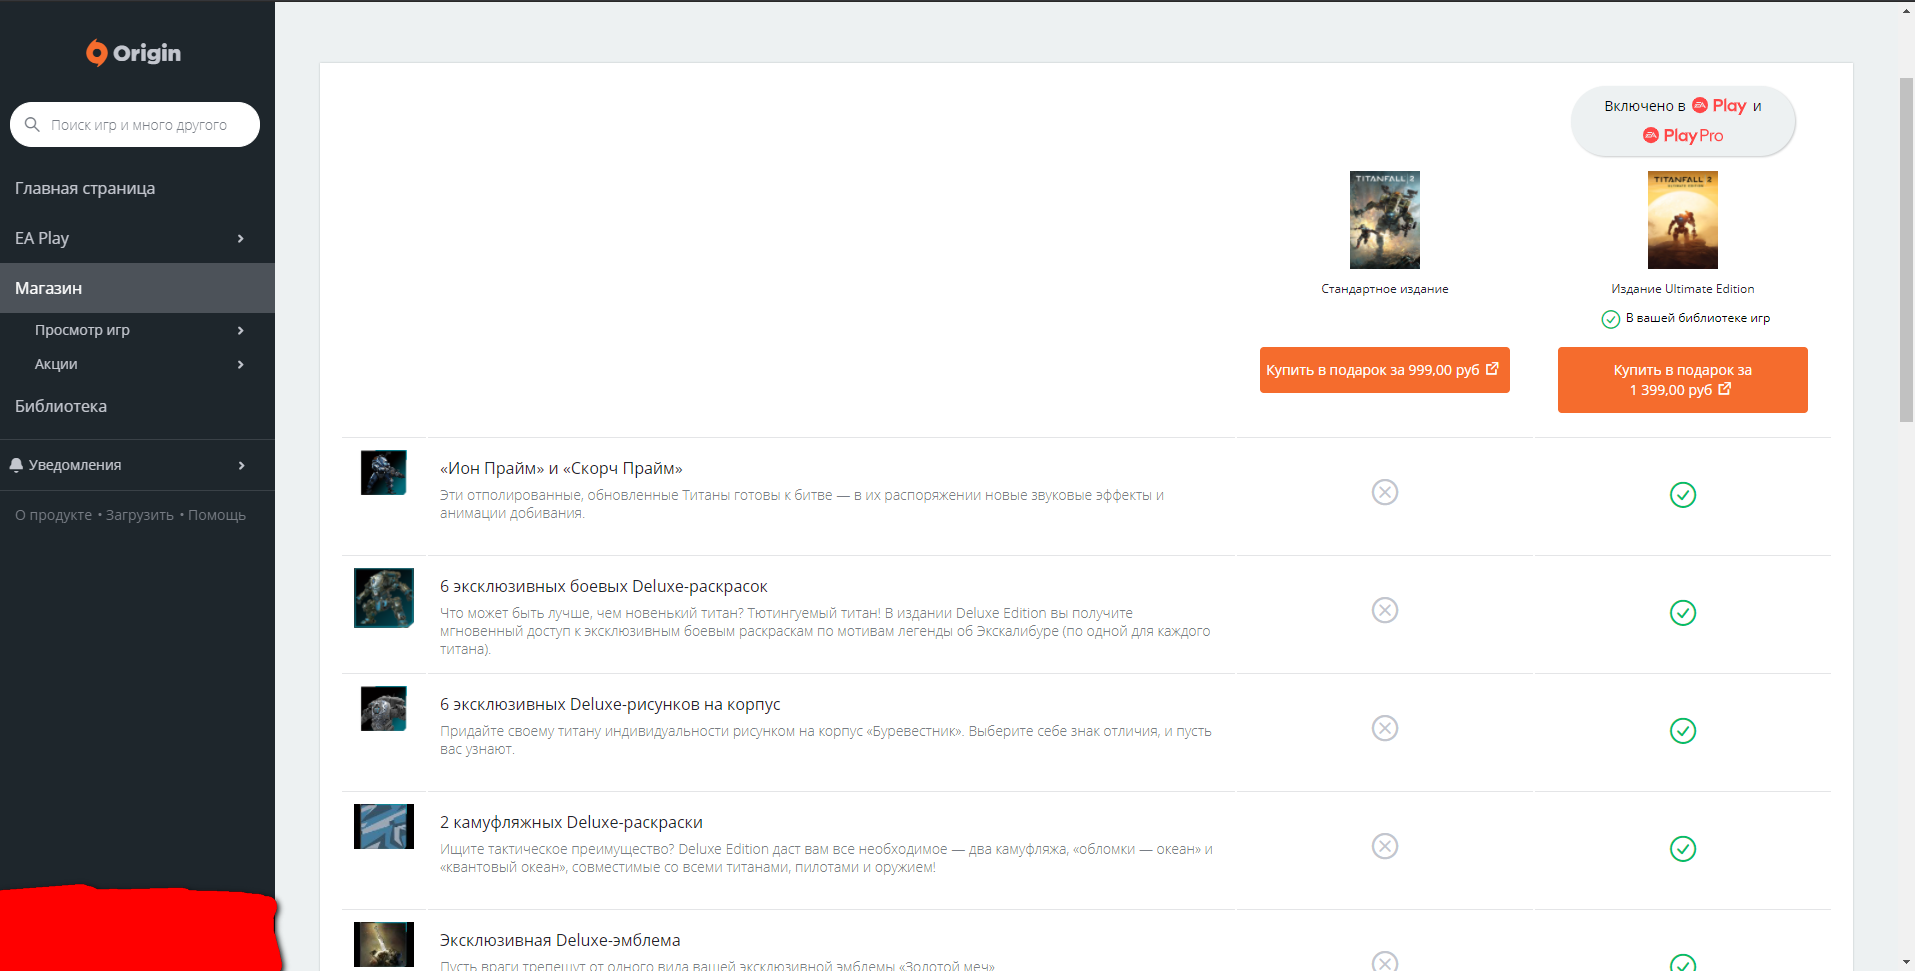Click the search magnifier icon

coord(32,124)
